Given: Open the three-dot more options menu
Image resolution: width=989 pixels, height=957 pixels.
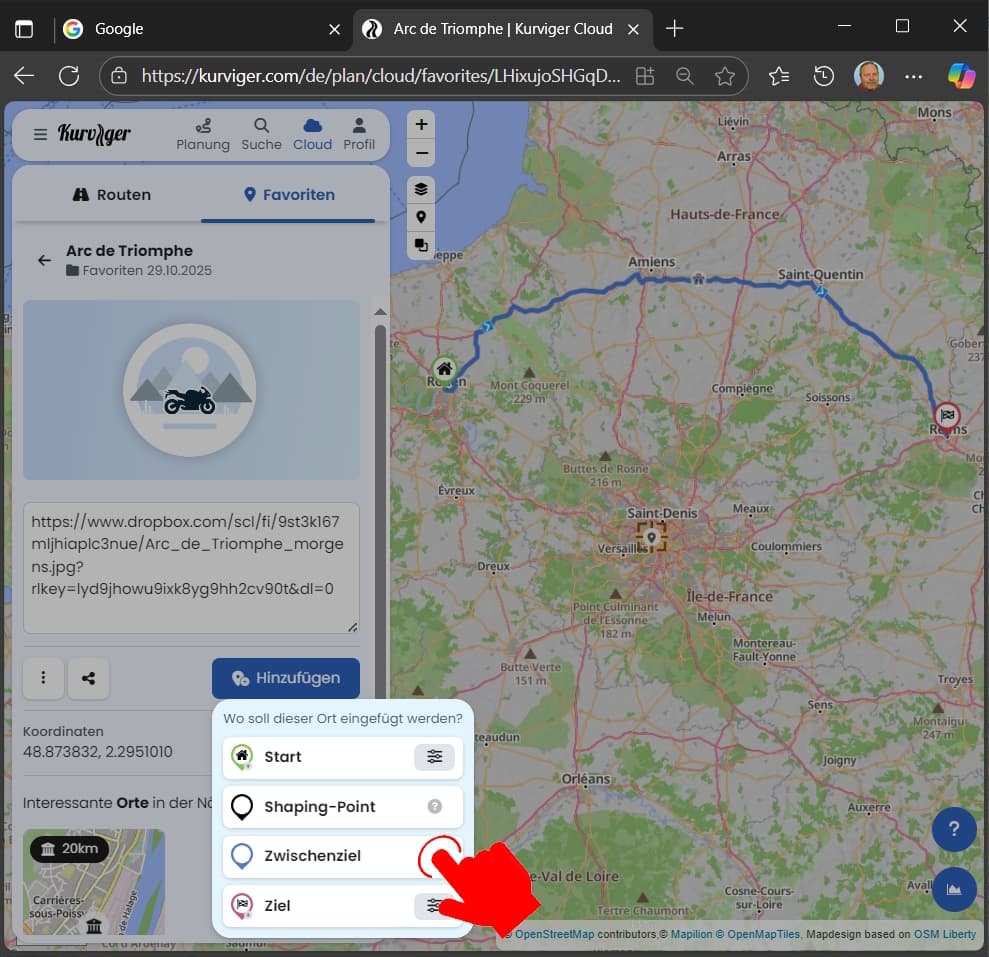Looking at the screenshot, I should click(44, 678).
